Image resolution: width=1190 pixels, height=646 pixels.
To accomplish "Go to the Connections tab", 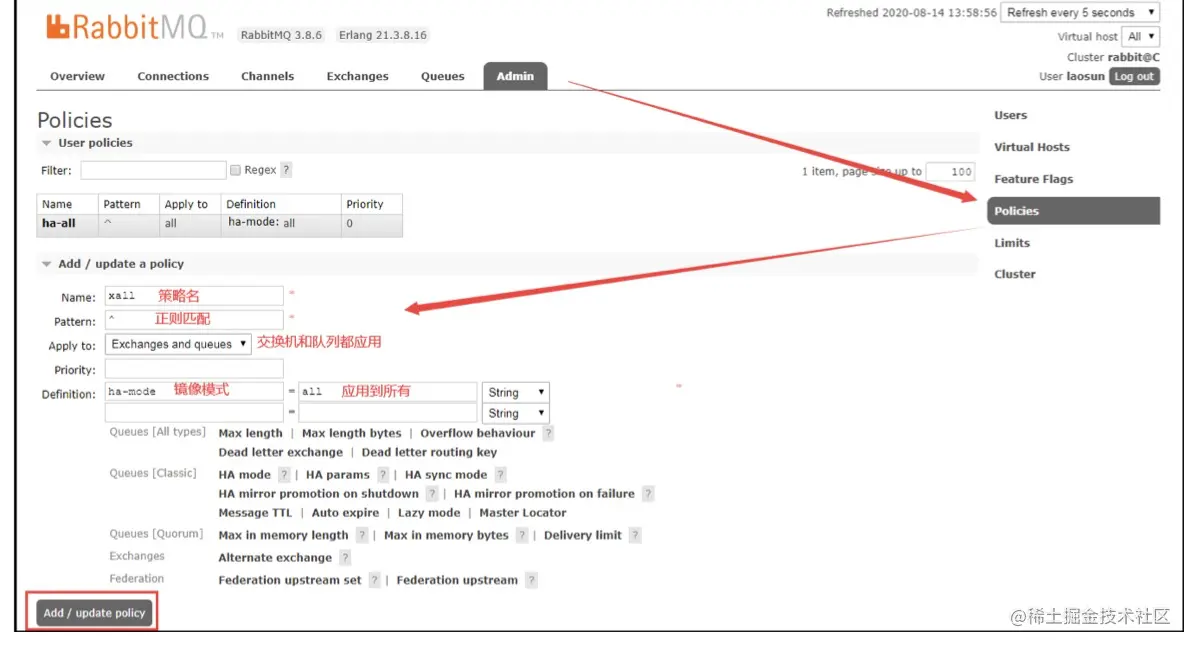I will (x=173, y=76).
